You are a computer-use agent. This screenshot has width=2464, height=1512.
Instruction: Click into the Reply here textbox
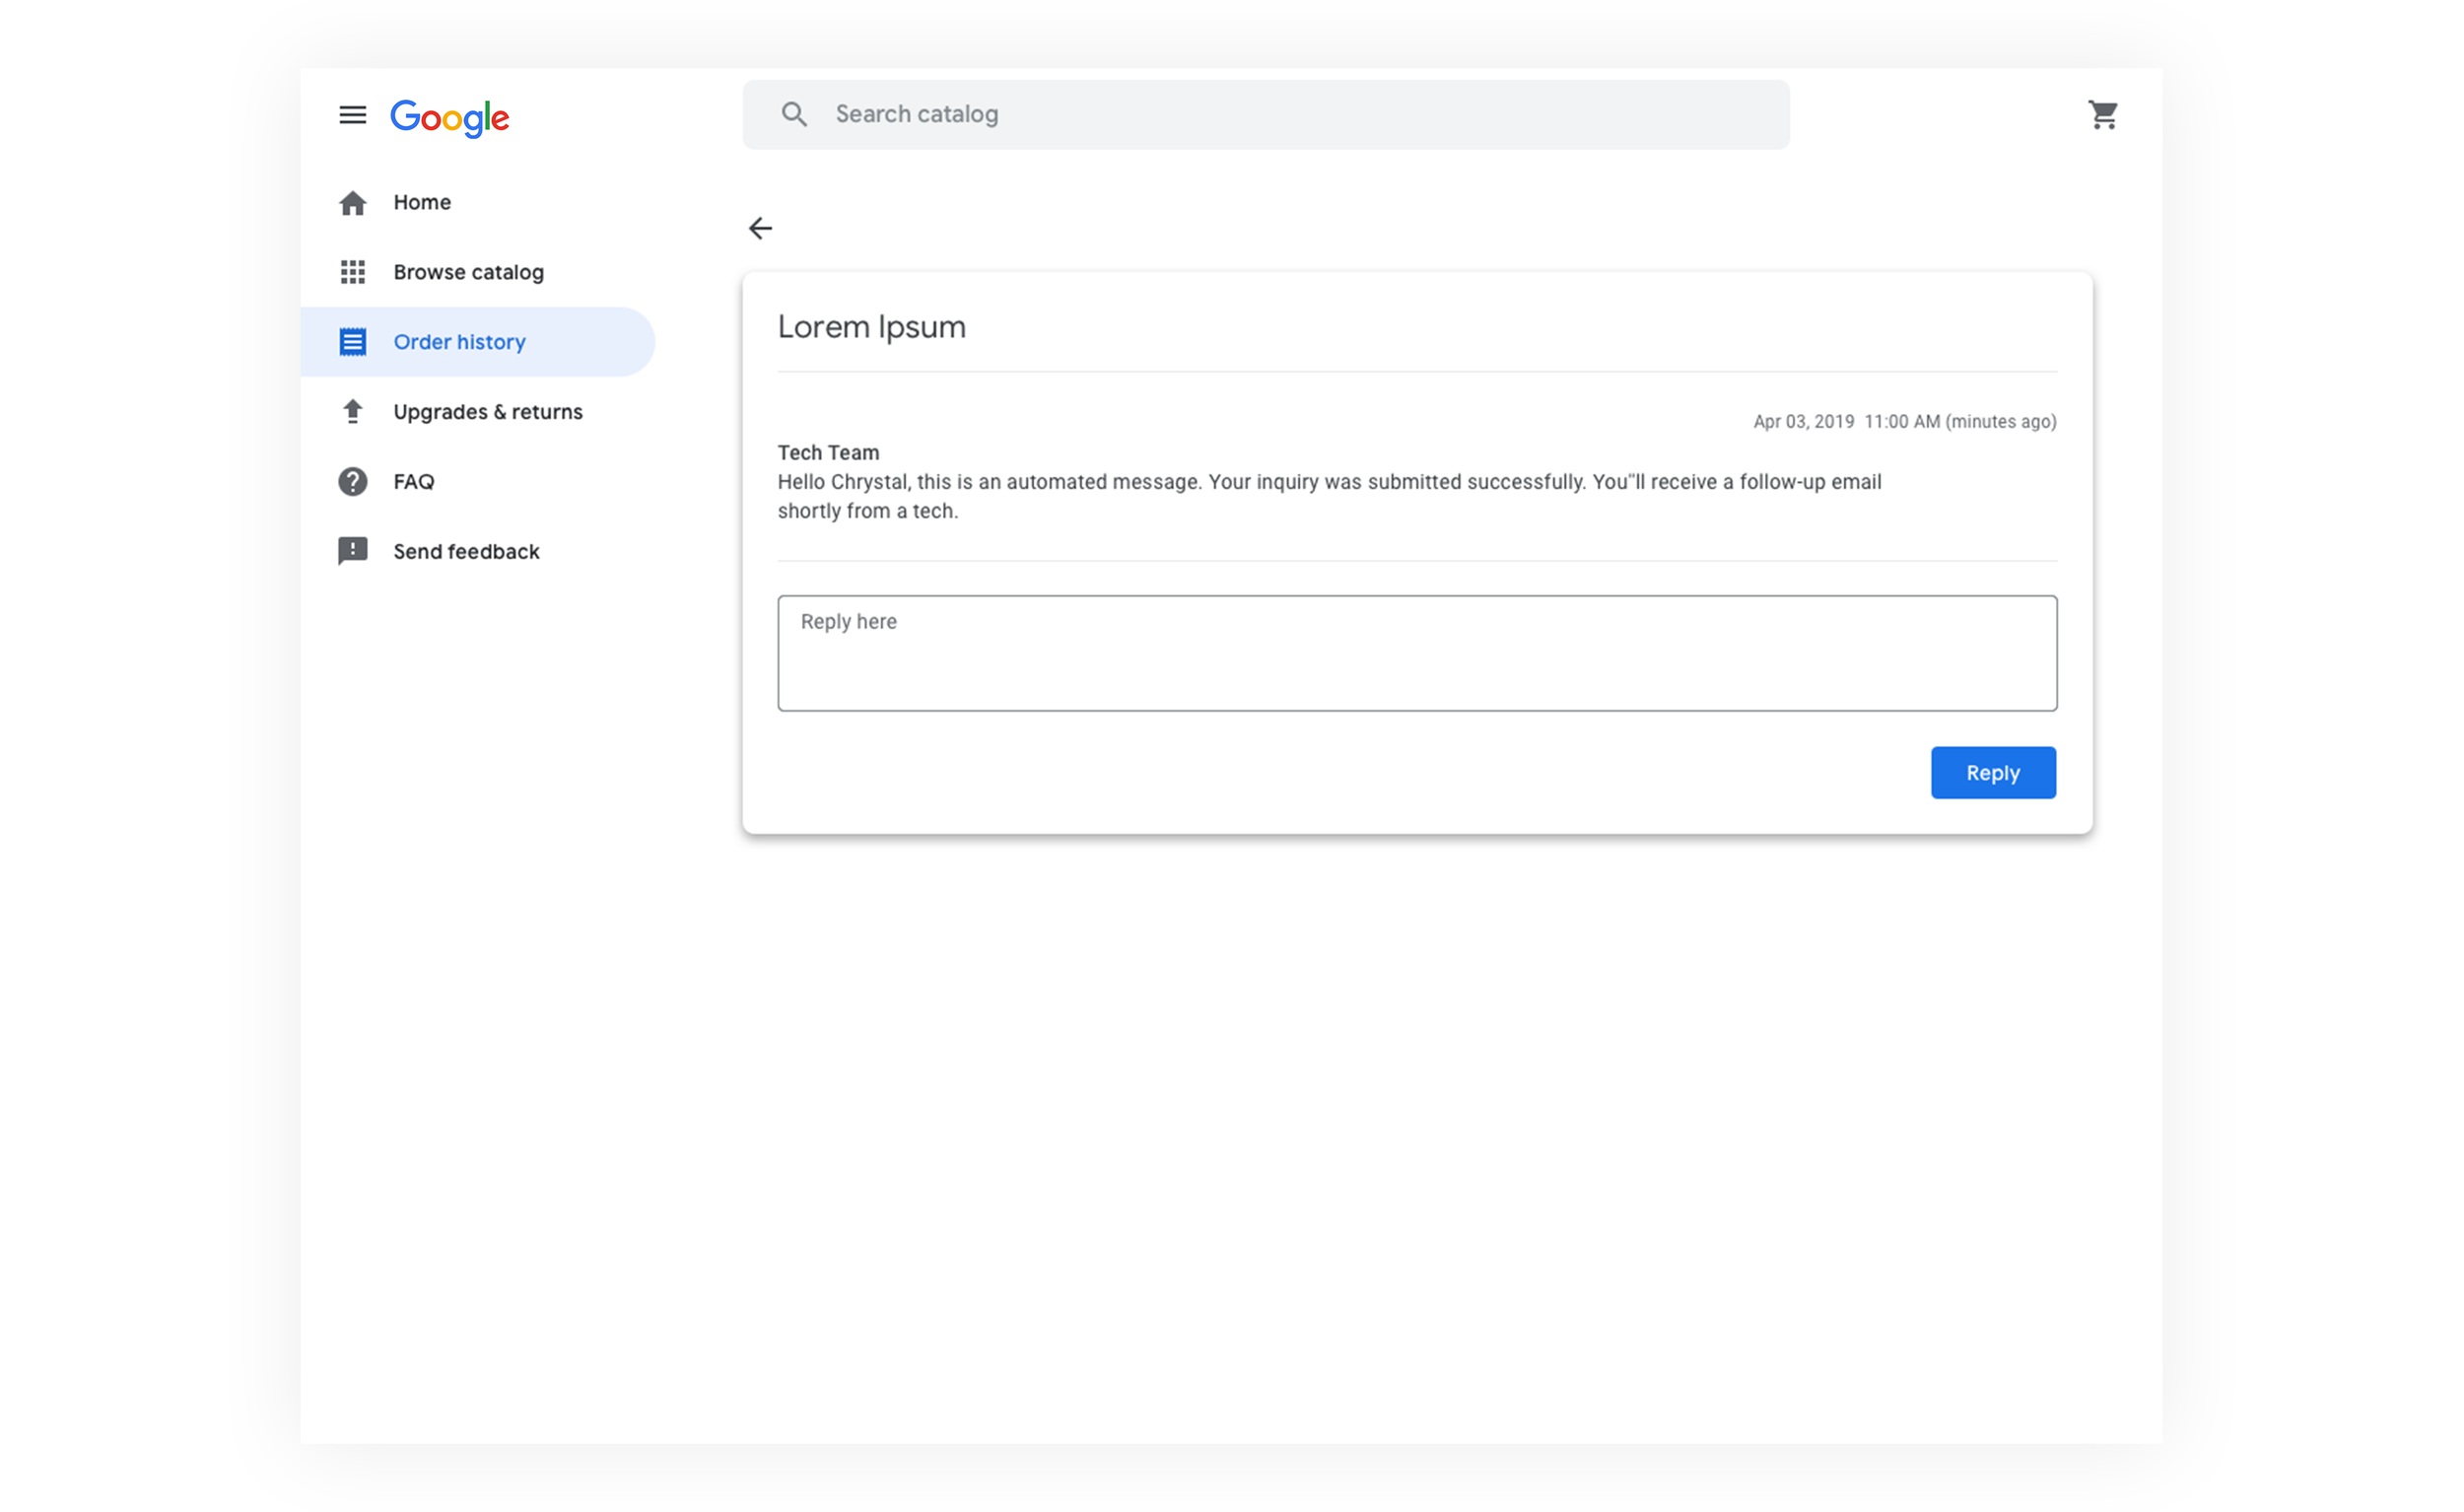coord(1417,653)
